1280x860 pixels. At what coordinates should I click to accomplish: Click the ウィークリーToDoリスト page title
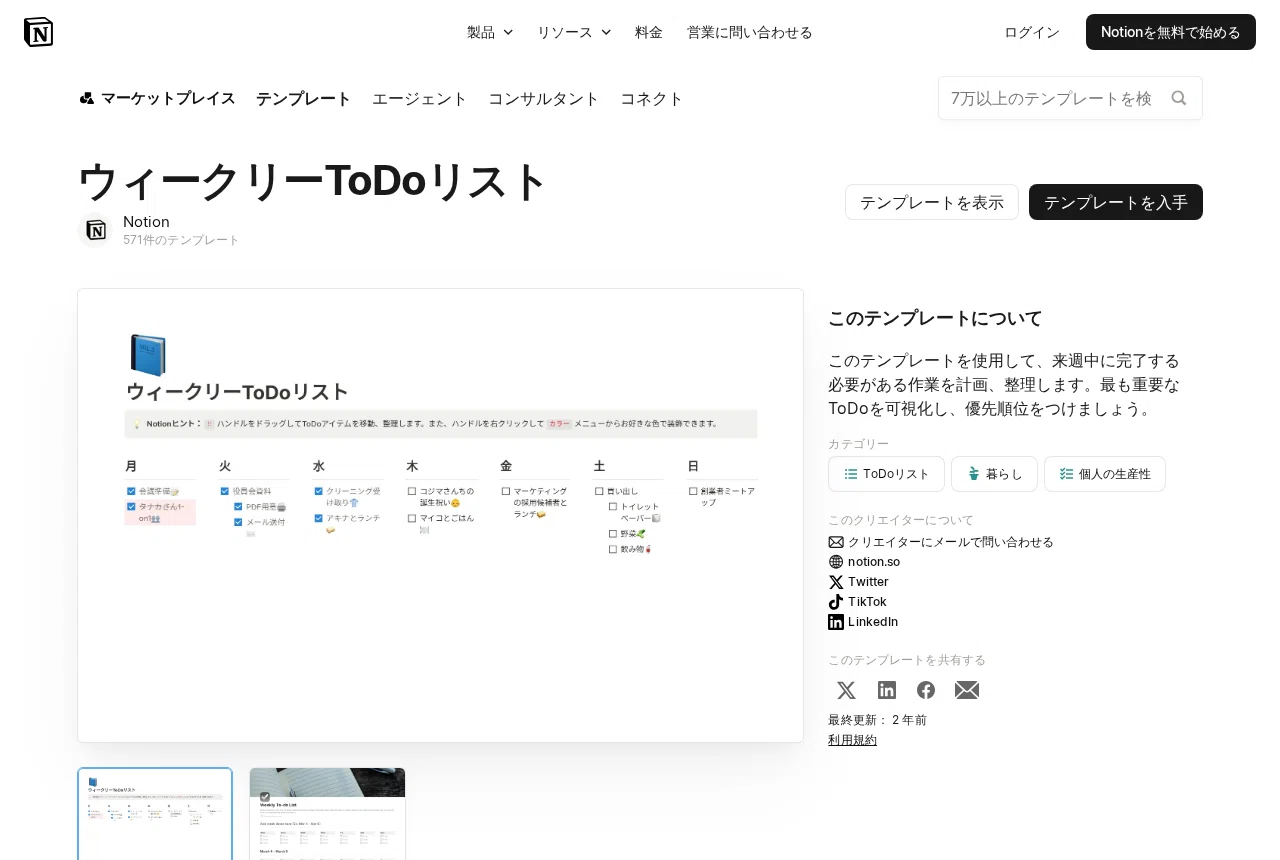coord(313,181)
